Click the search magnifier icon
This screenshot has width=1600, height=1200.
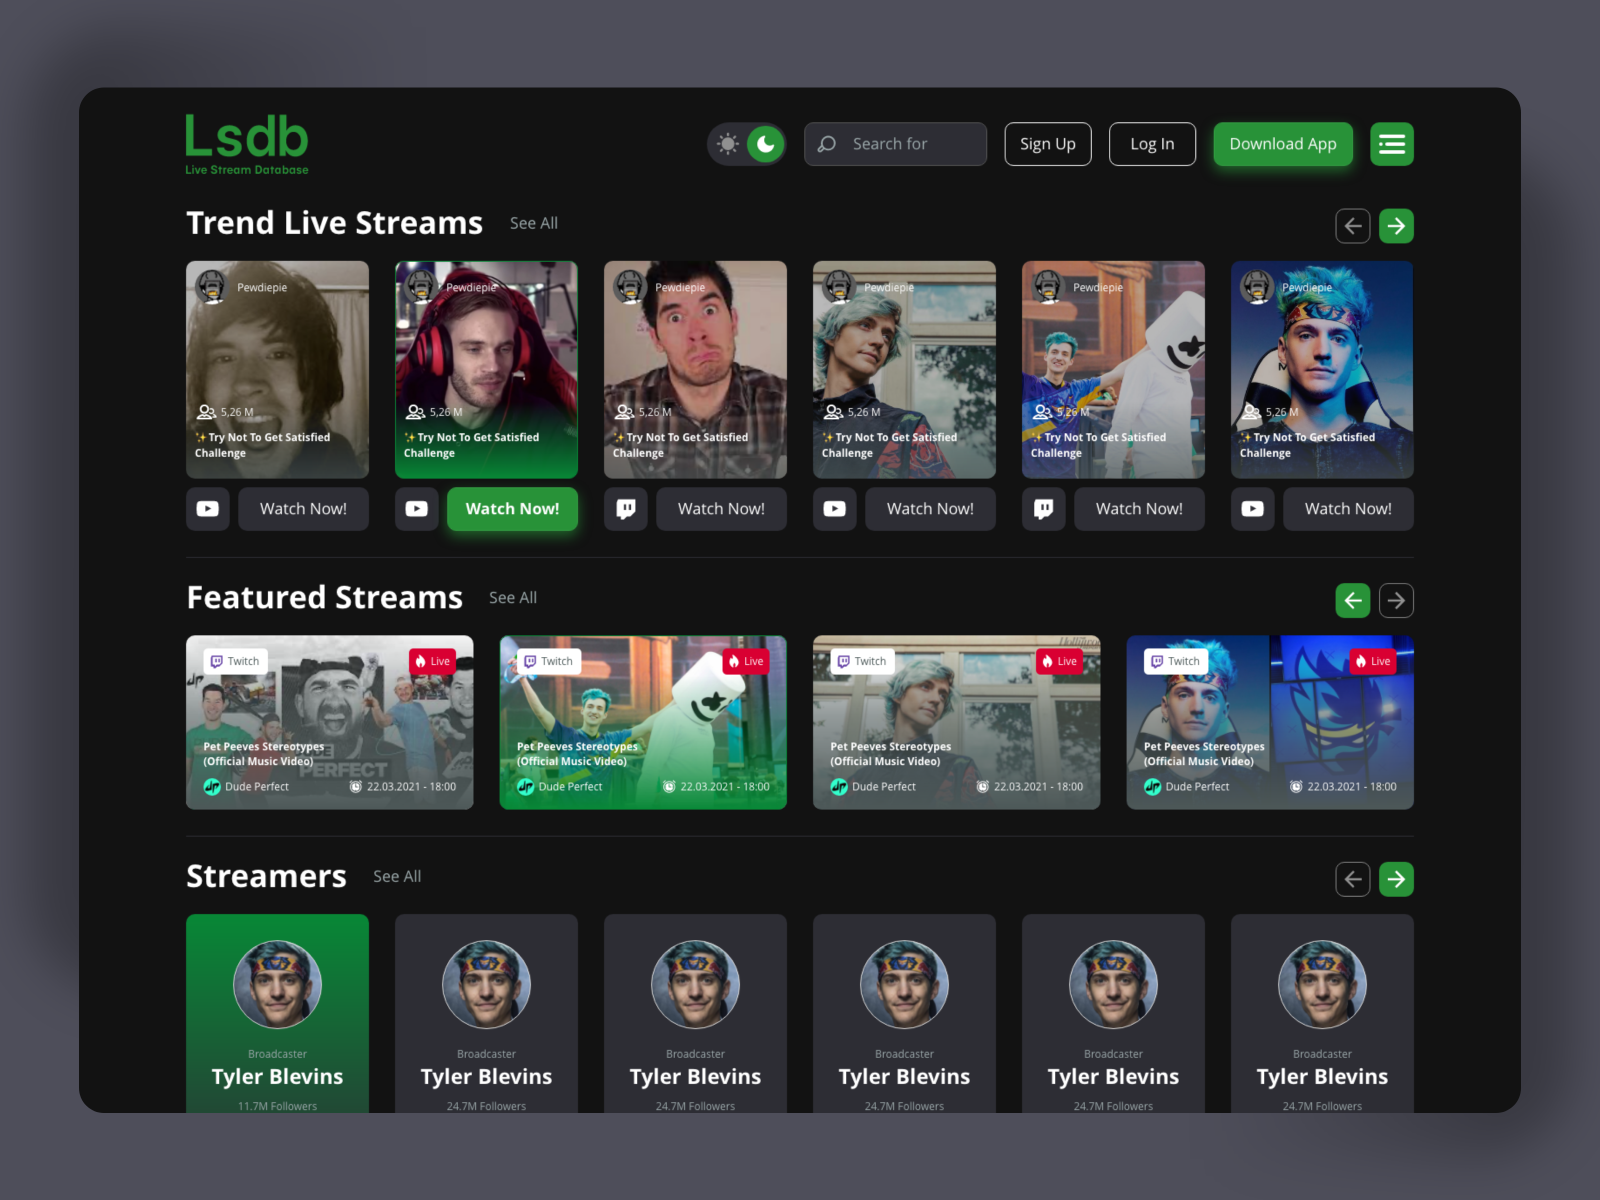click(826, 144)
